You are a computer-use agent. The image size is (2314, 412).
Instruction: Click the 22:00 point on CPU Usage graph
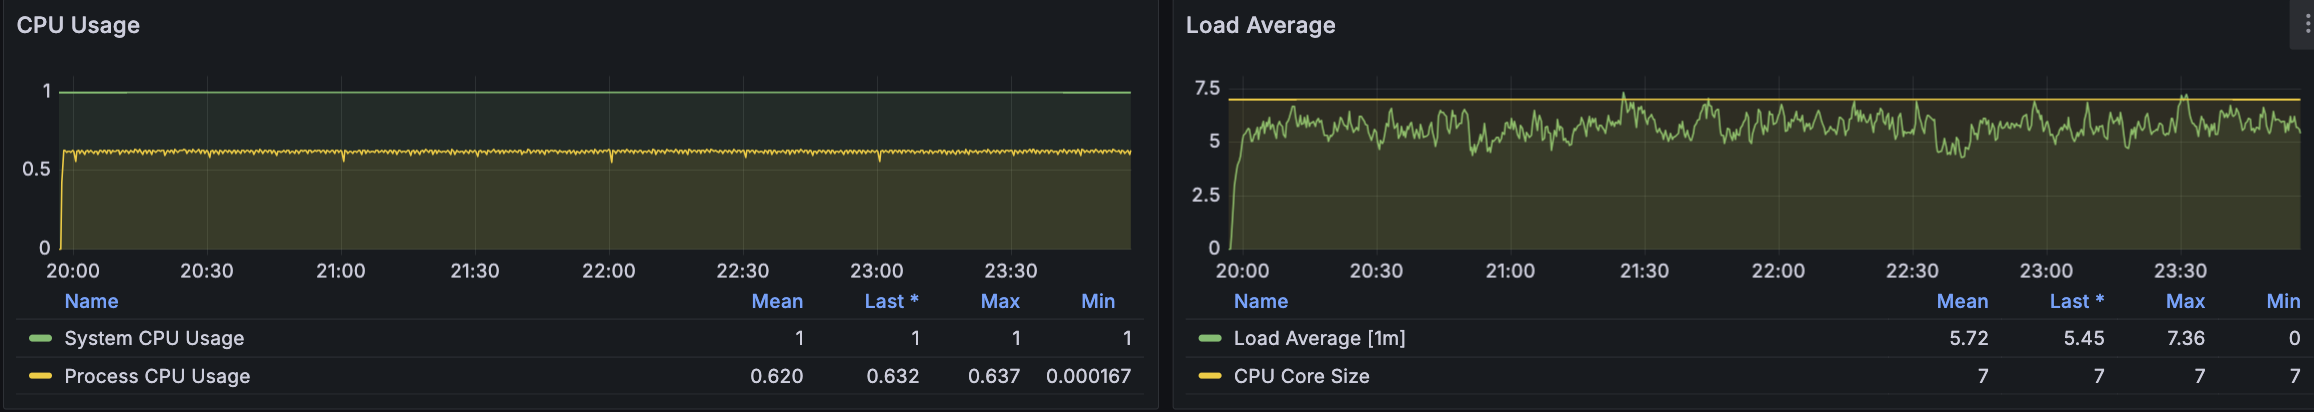[x=609, y=152]
